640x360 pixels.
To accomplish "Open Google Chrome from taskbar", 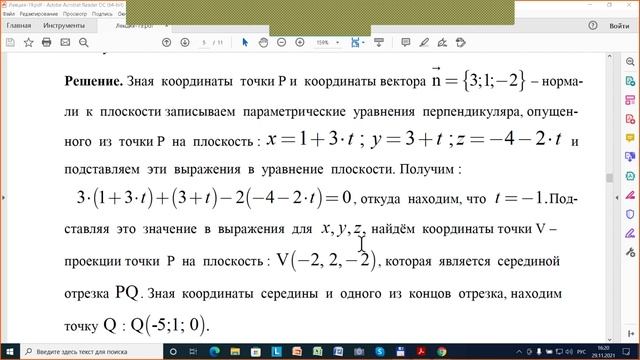I will click(442, 351).
